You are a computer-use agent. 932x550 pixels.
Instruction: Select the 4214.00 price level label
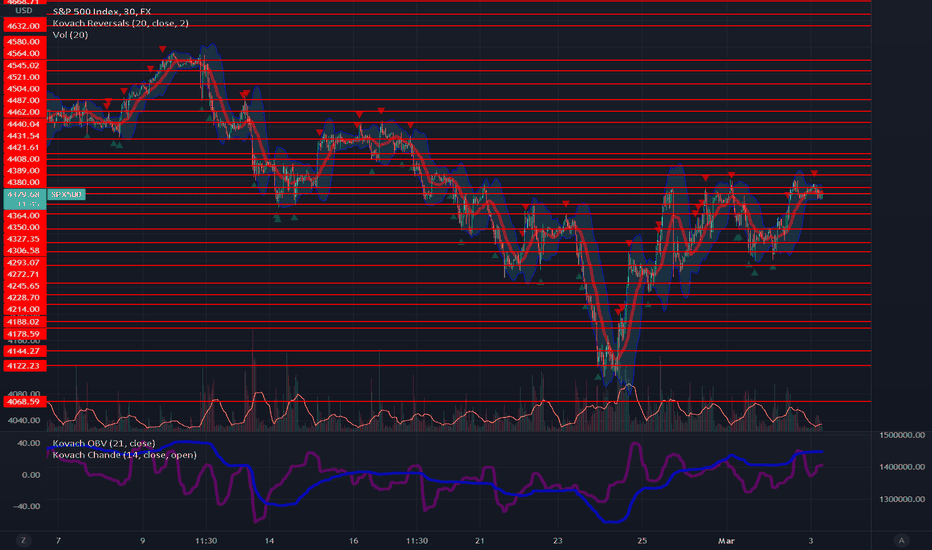coord(24,309)
